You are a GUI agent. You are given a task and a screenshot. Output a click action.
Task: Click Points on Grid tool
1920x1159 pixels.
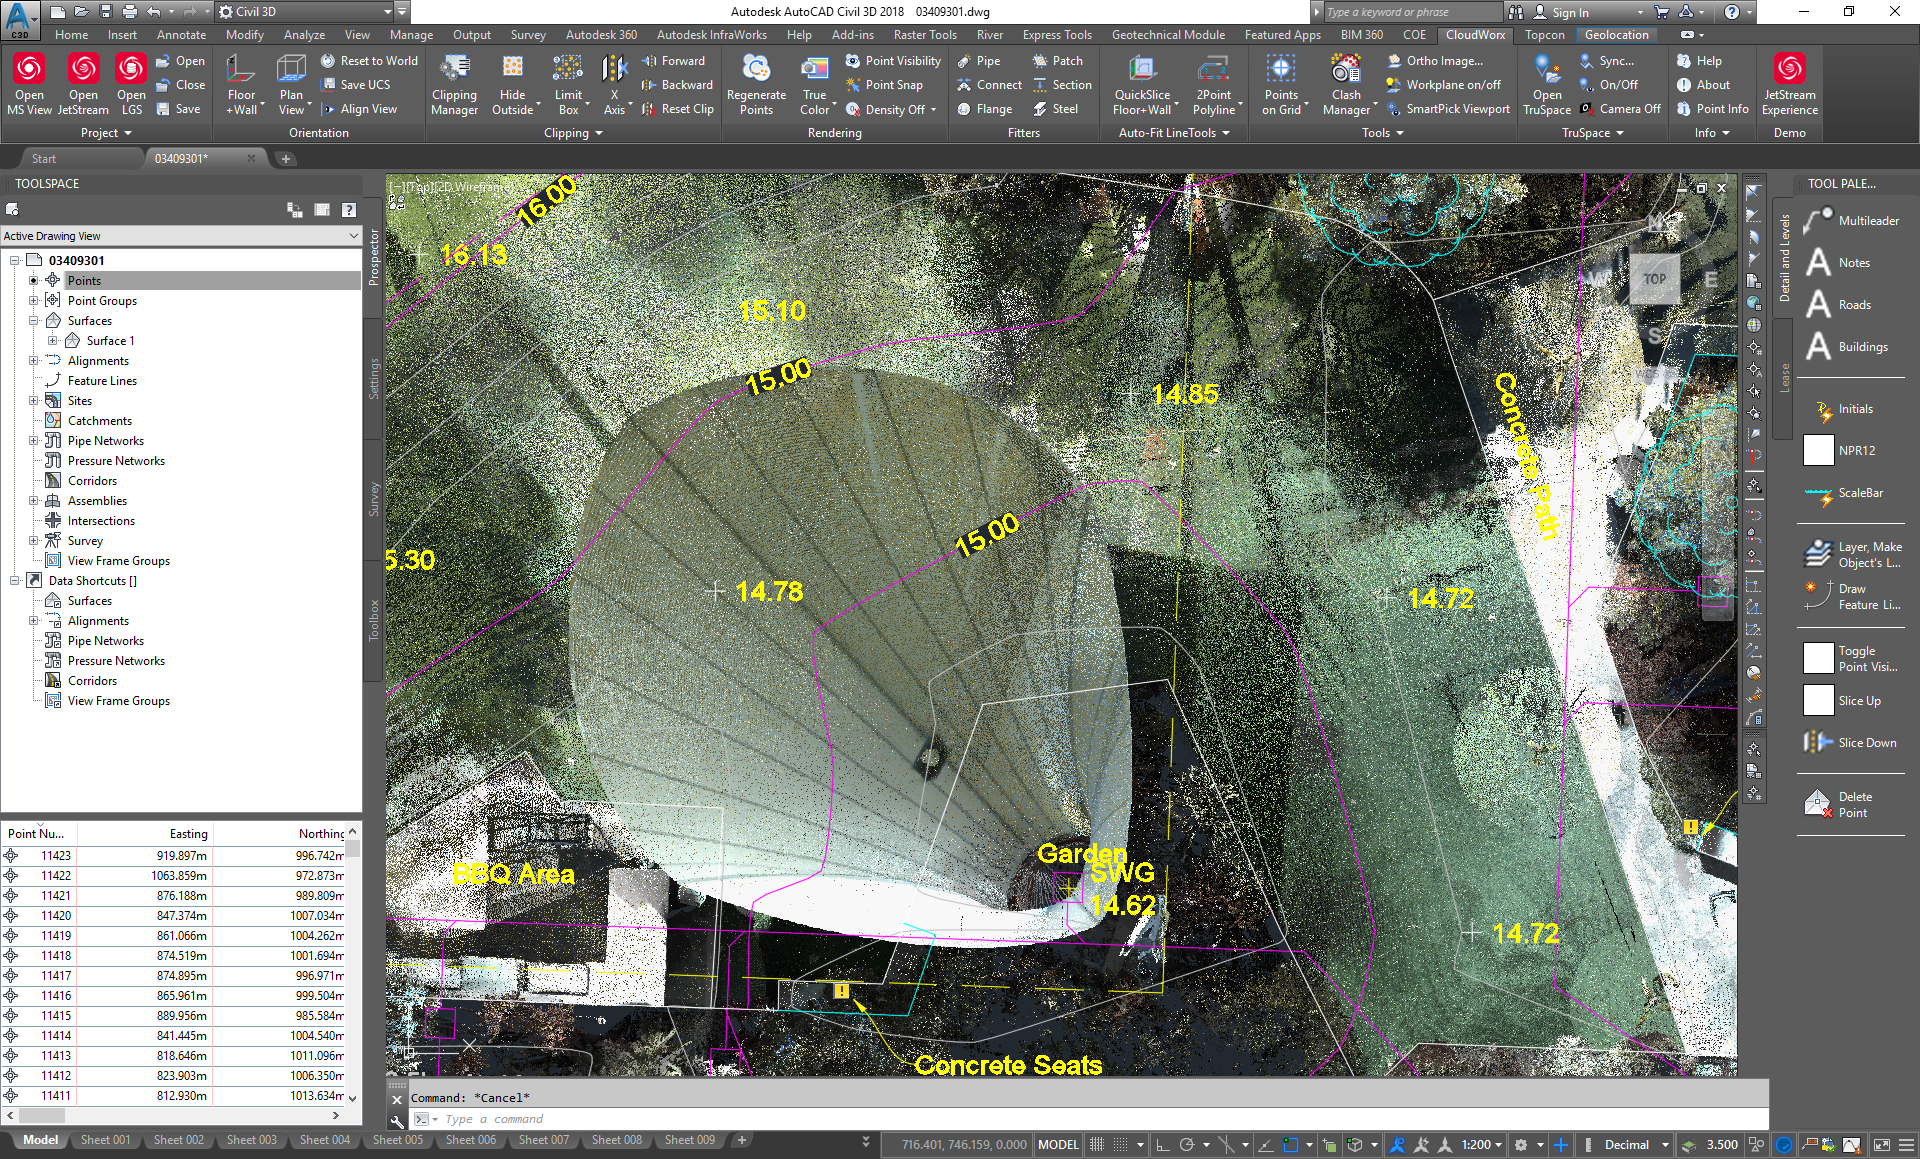[x=1281, y=84]
